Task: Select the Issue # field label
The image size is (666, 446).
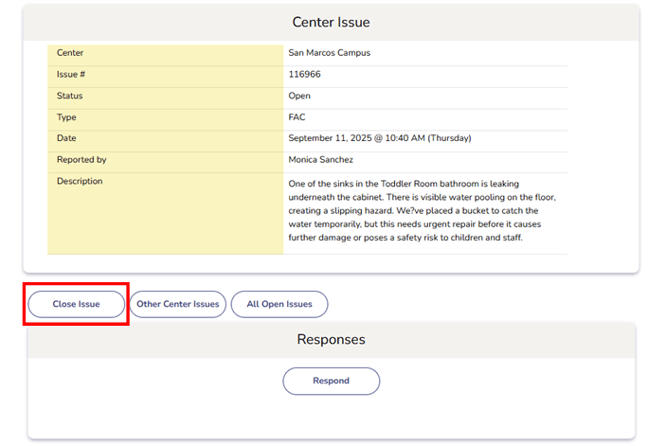Action: click(73, 74)
